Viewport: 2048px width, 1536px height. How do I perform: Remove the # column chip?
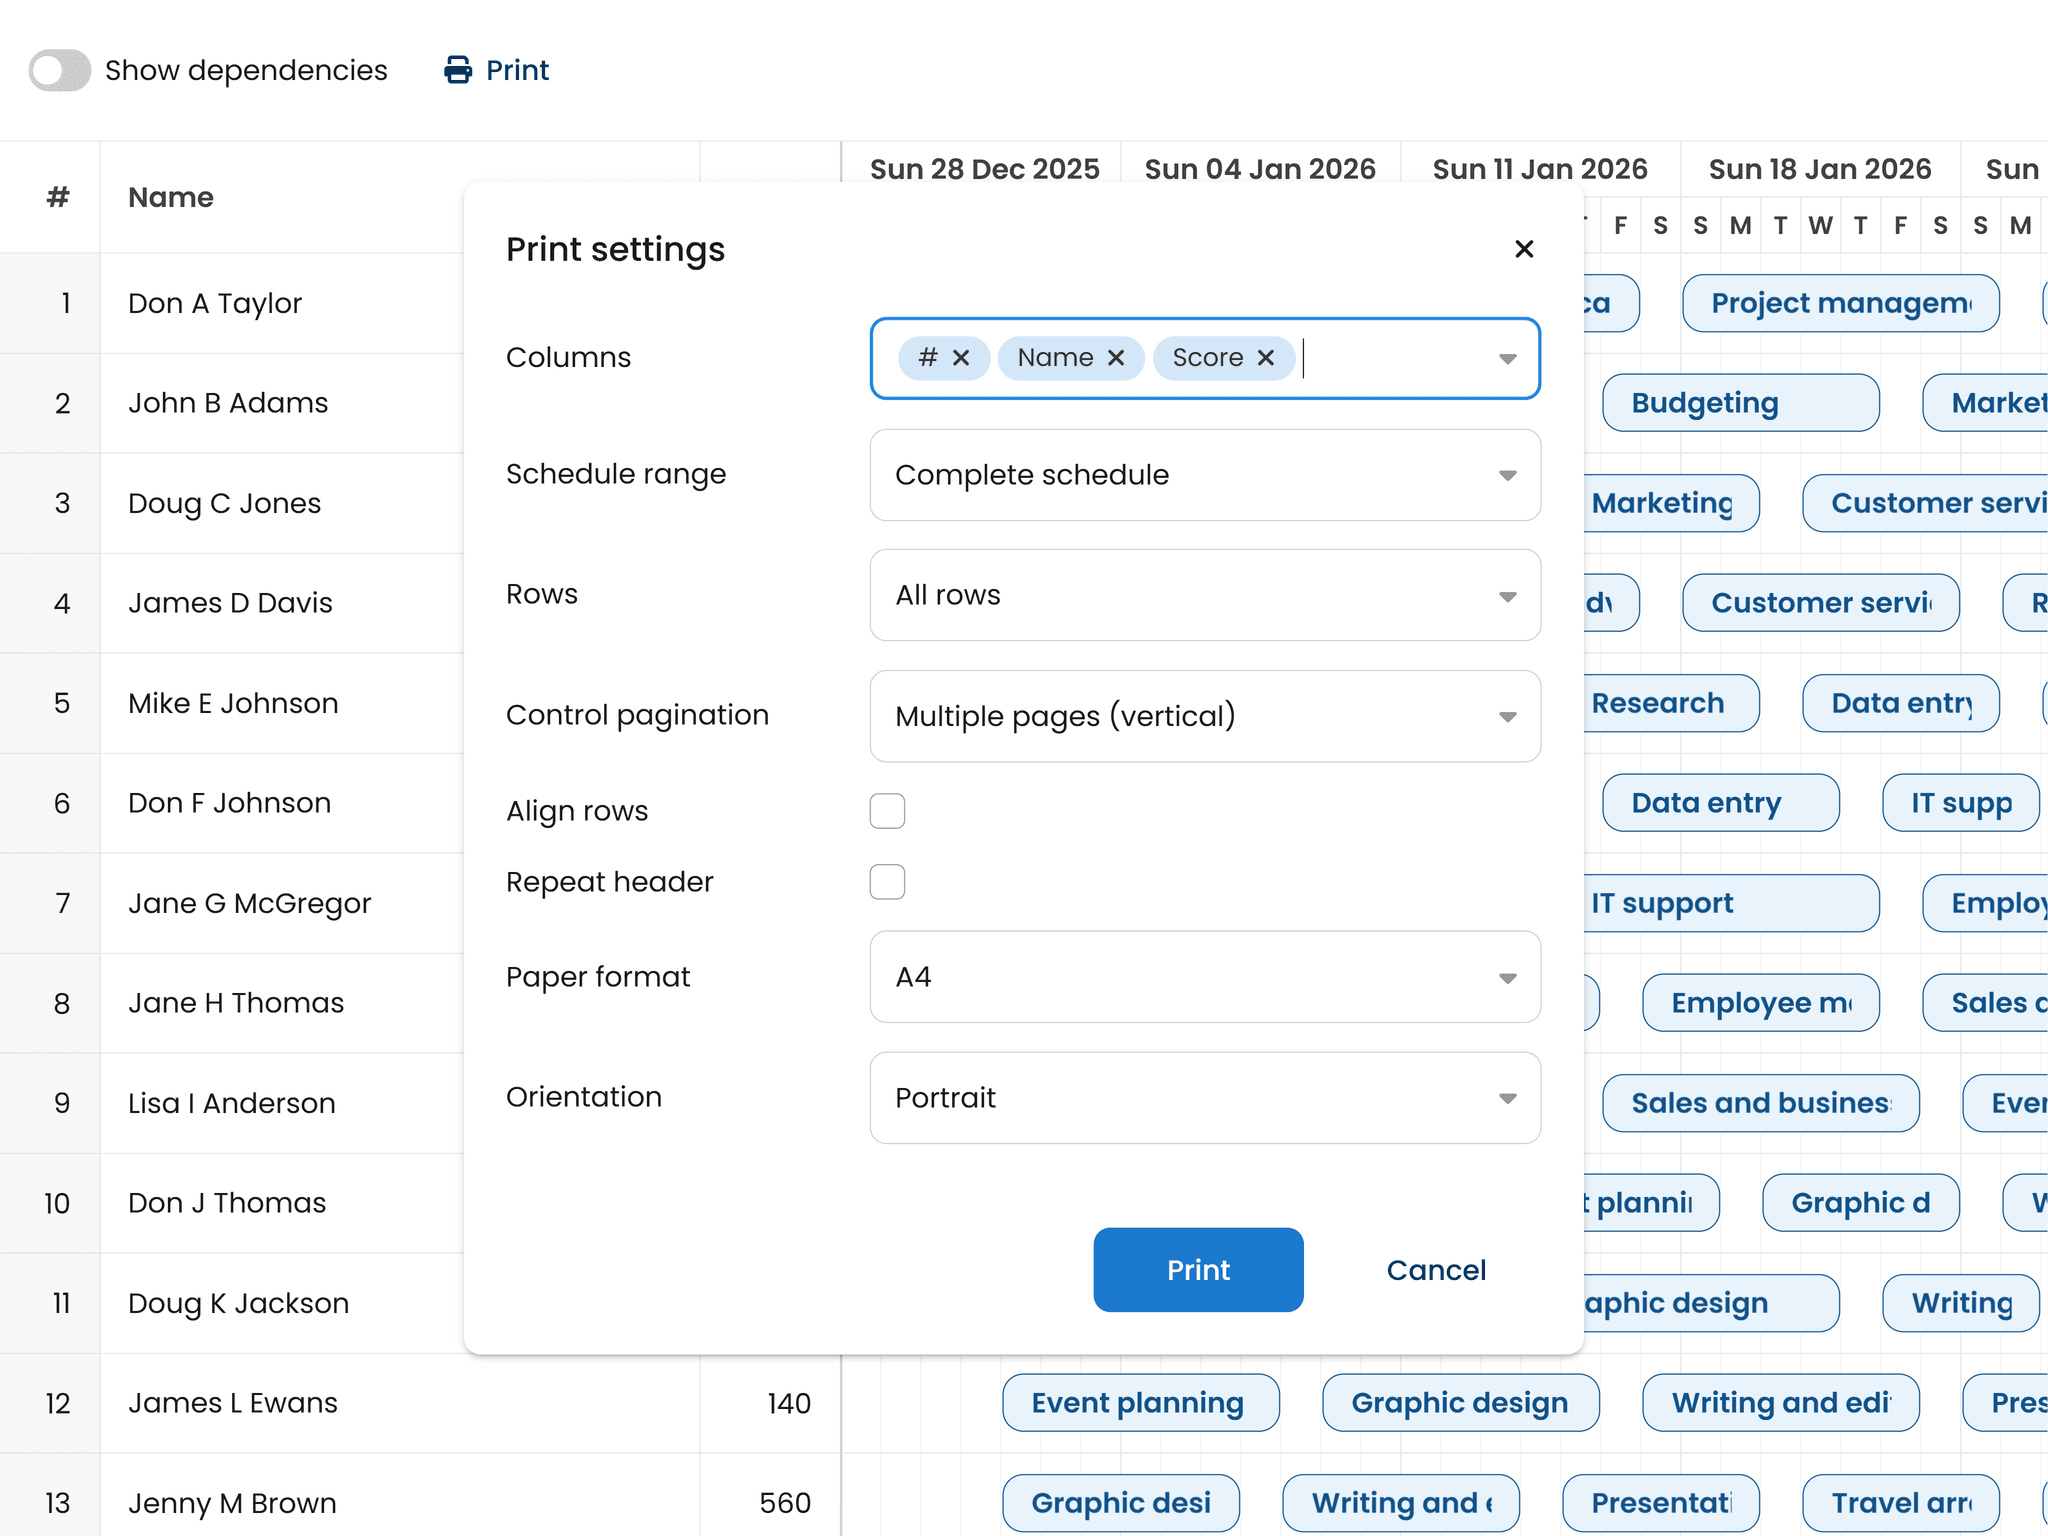click(961, 358)
